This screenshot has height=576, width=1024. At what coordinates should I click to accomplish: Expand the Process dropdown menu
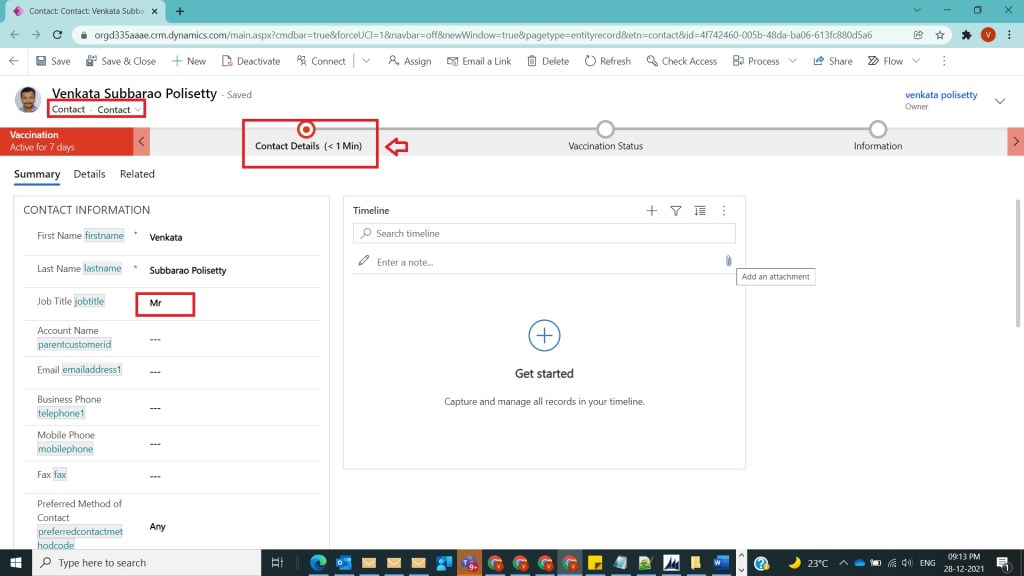pos(793,61)
